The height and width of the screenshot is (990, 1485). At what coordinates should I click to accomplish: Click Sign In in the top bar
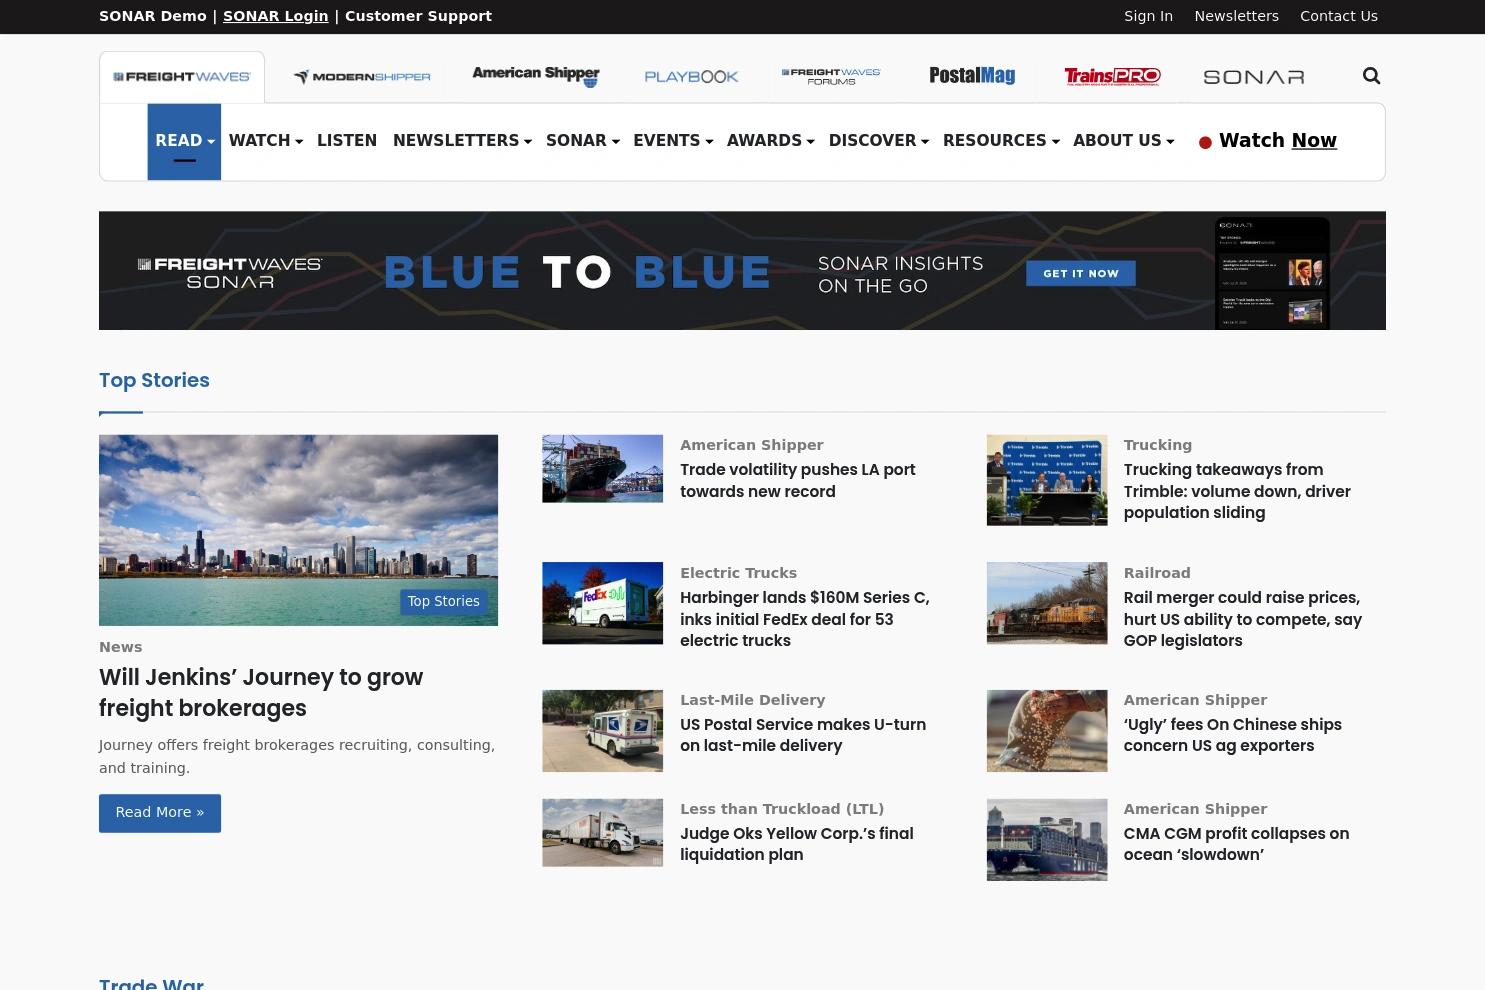1148,16
